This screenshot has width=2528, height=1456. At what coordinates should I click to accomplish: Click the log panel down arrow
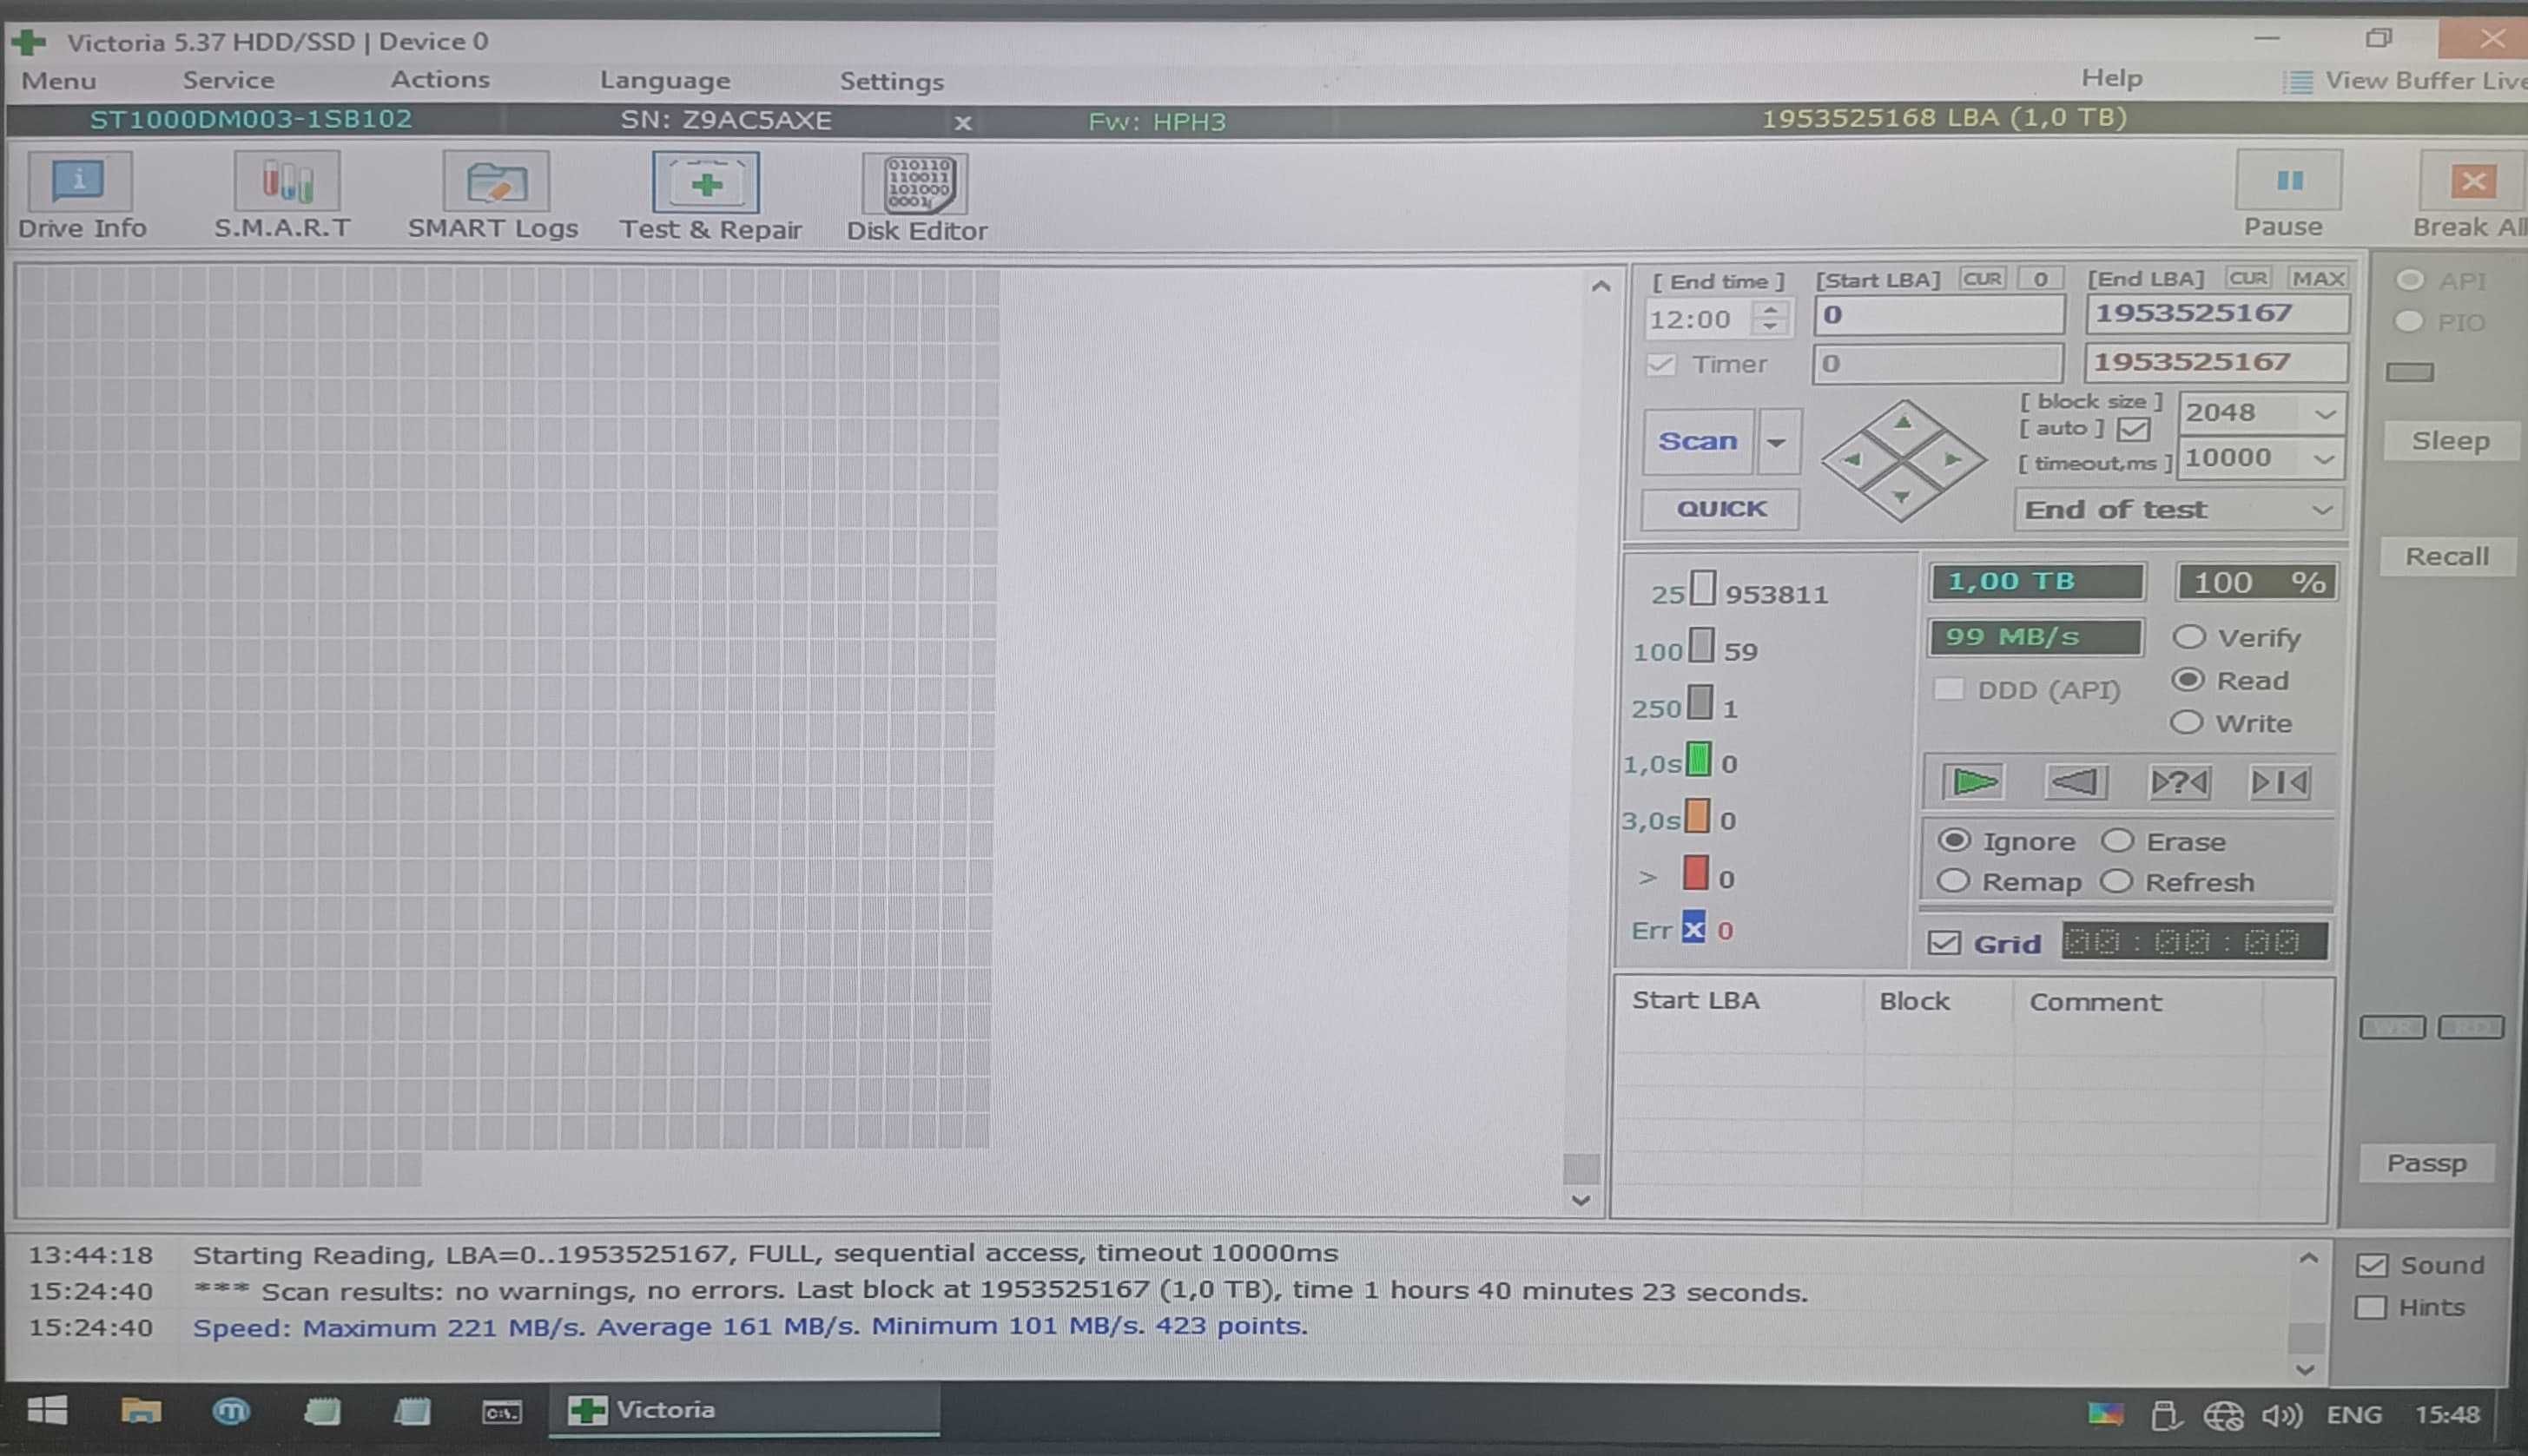click(2306, 1369)
